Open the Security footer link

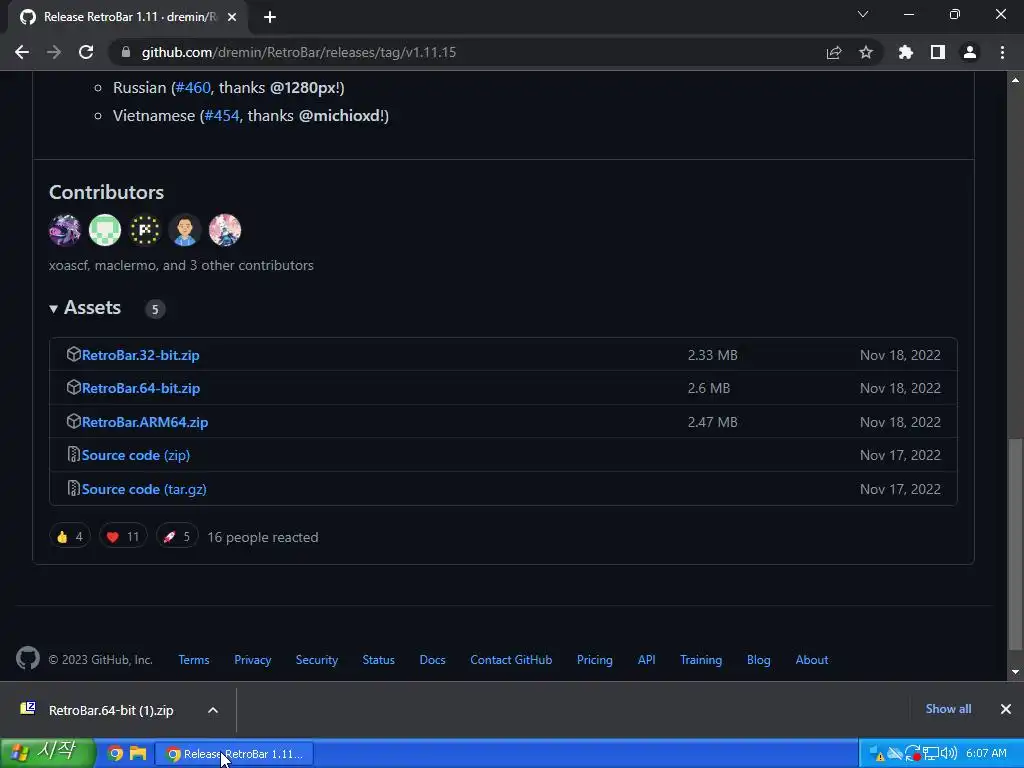pos(317,660)
